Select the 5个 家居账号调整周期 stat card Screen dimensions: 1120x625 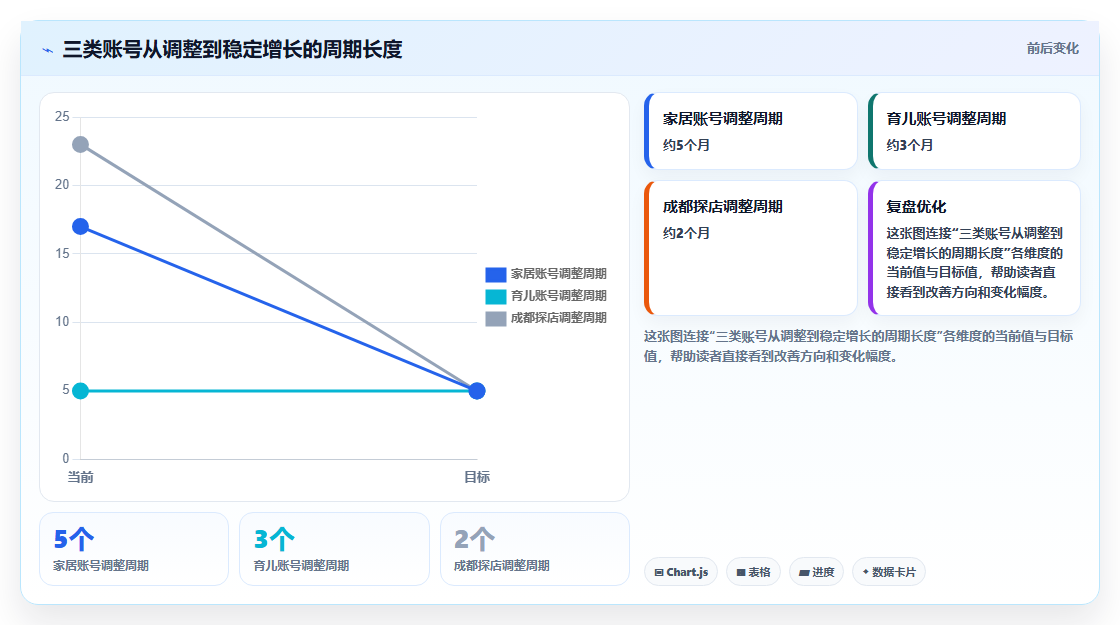[134, 549]
